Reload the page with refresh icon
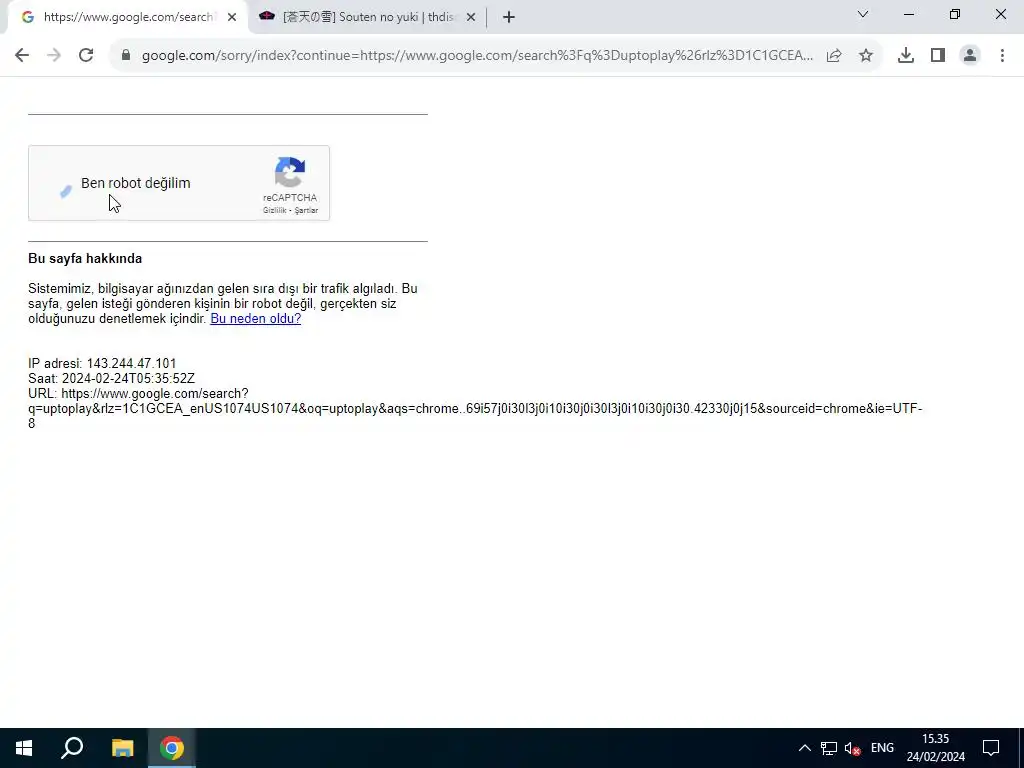1024x768 pixels. 86,56
